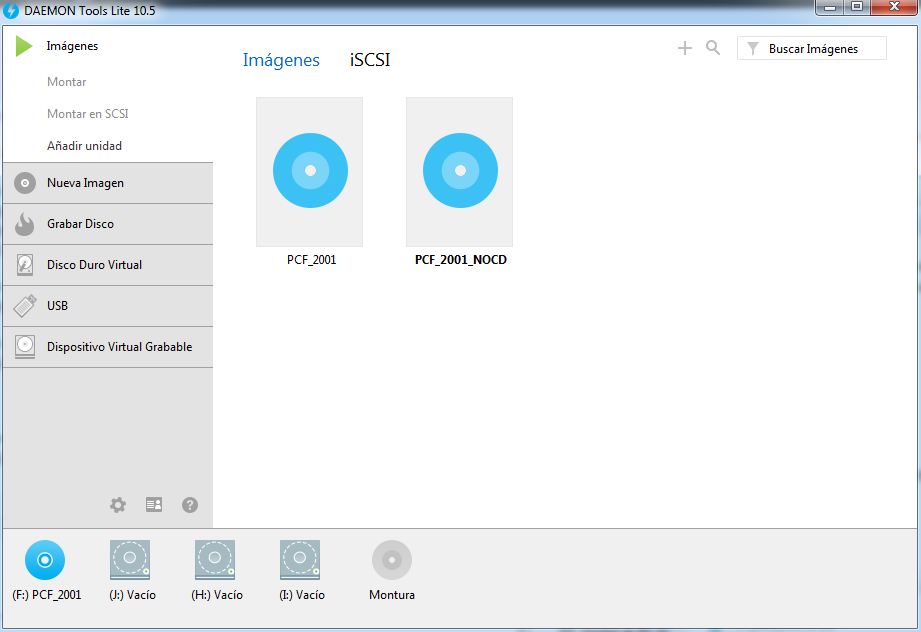Click the DAEMON Tools lightning logo in title bar
Image resolution: width=921 pixels, height=632 pixels.
11,11
